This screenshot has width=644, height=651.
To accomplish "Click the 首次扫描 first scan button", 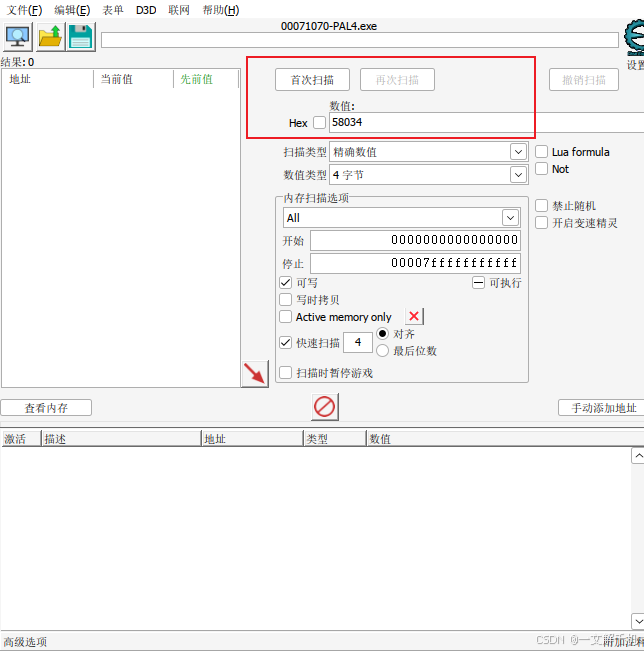I will [x=312, y=80].
